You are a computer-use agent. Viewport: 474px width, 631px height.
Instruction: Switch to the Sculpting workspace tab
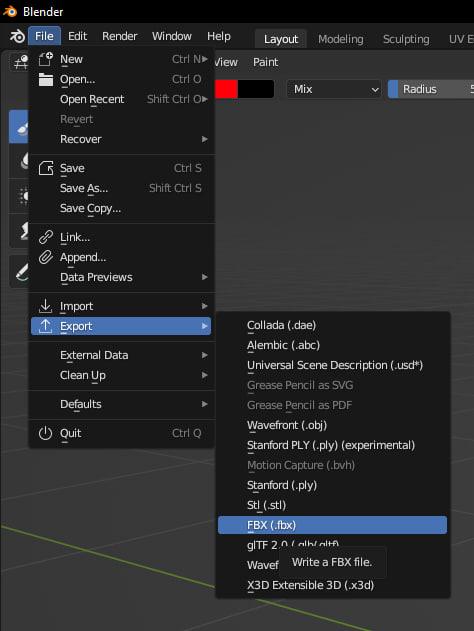[x=406, y=39]
